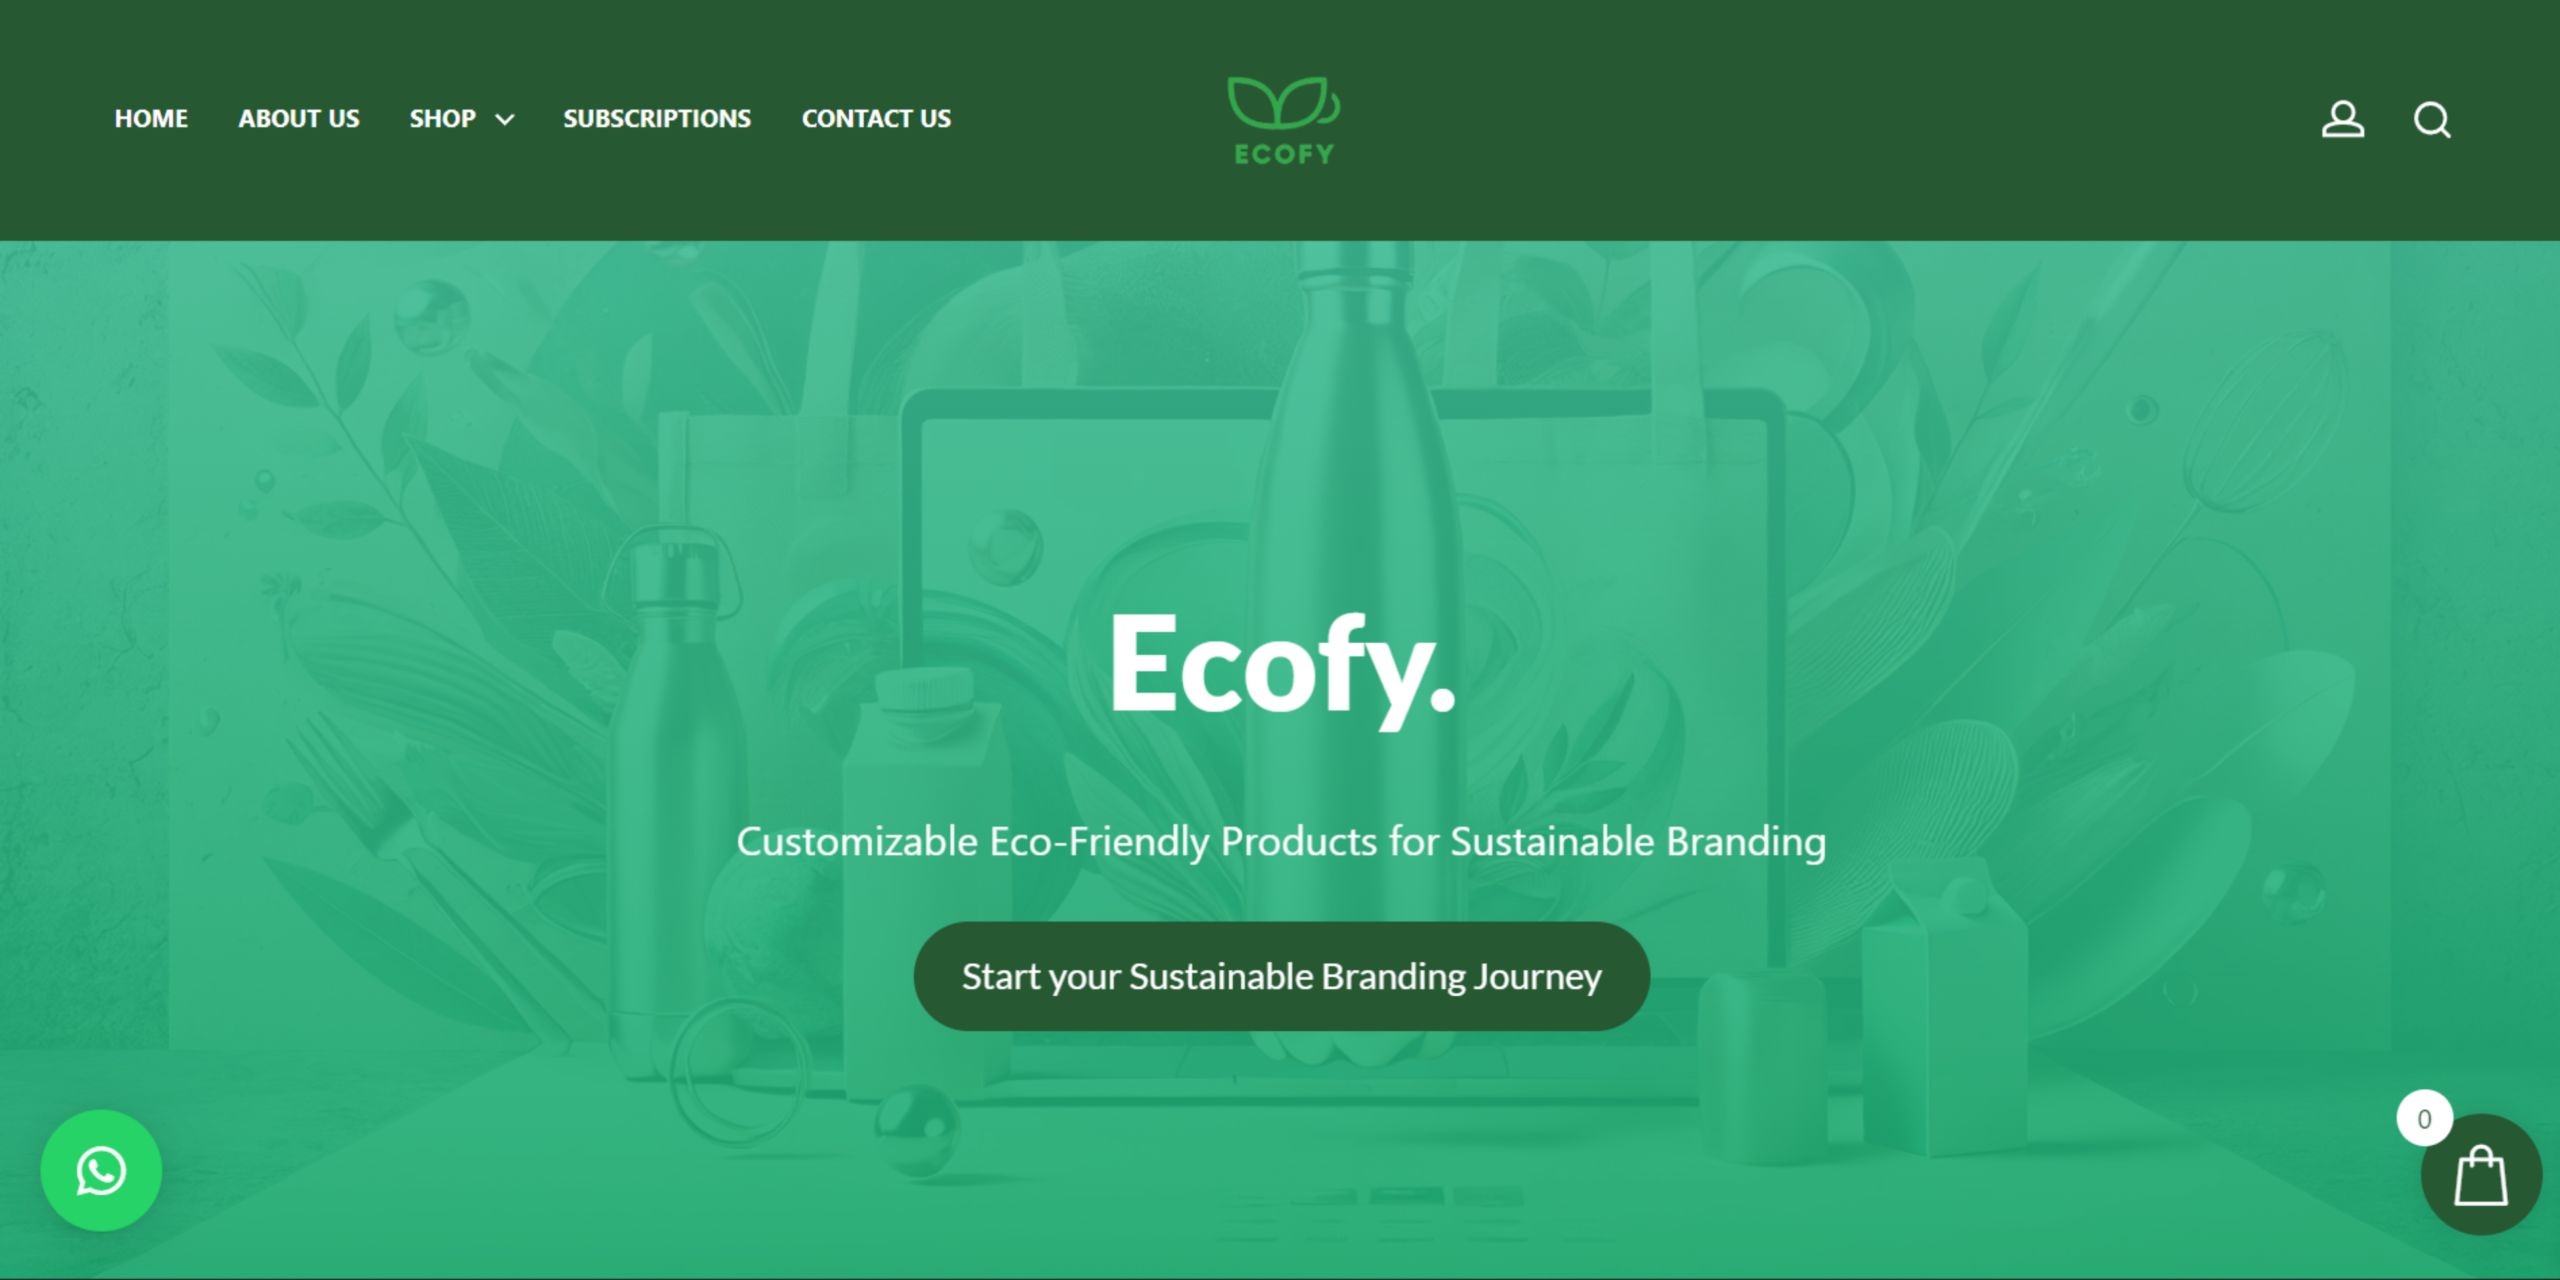Click the small capped bottle in hero image
This screenshot has width=2560, height=1280.
[678, 800]
